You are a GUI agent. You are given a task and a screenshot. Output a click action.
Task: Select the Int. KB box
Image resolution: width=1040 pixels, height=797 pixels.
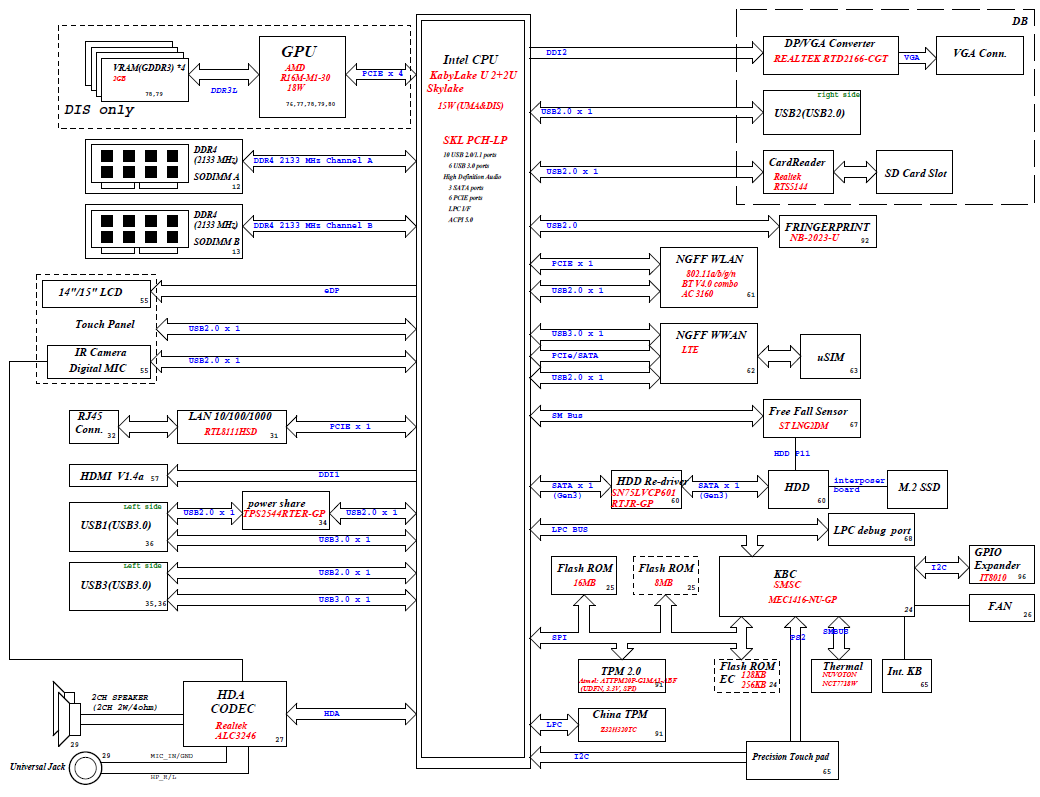(907, 676)
